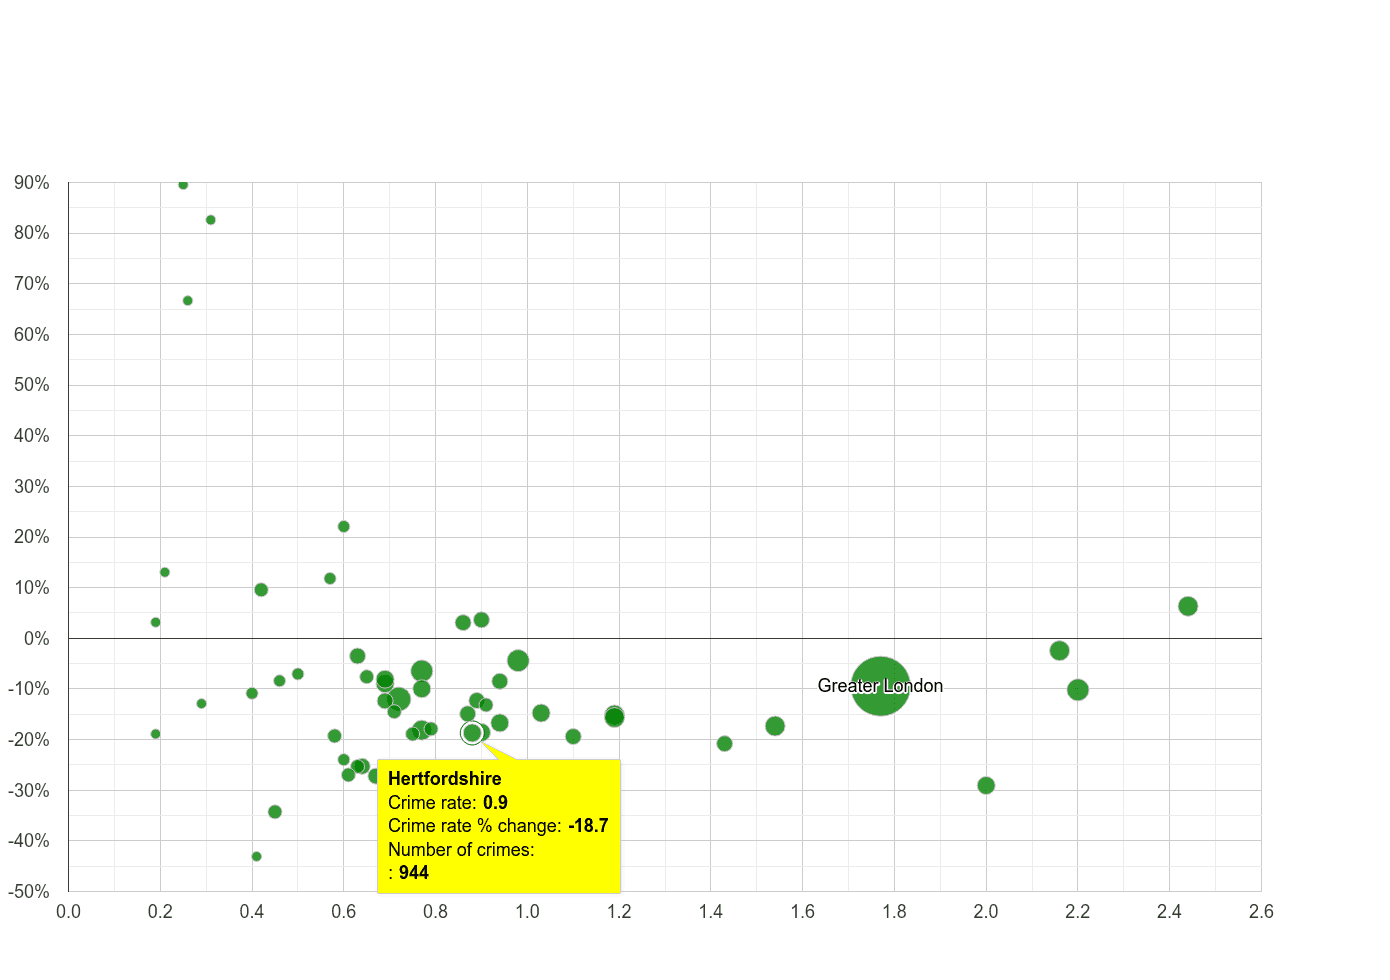The image size is (1390, 980).
Task: Click the bubble at rate 2.16, -2%
Action: (1060, 651)
